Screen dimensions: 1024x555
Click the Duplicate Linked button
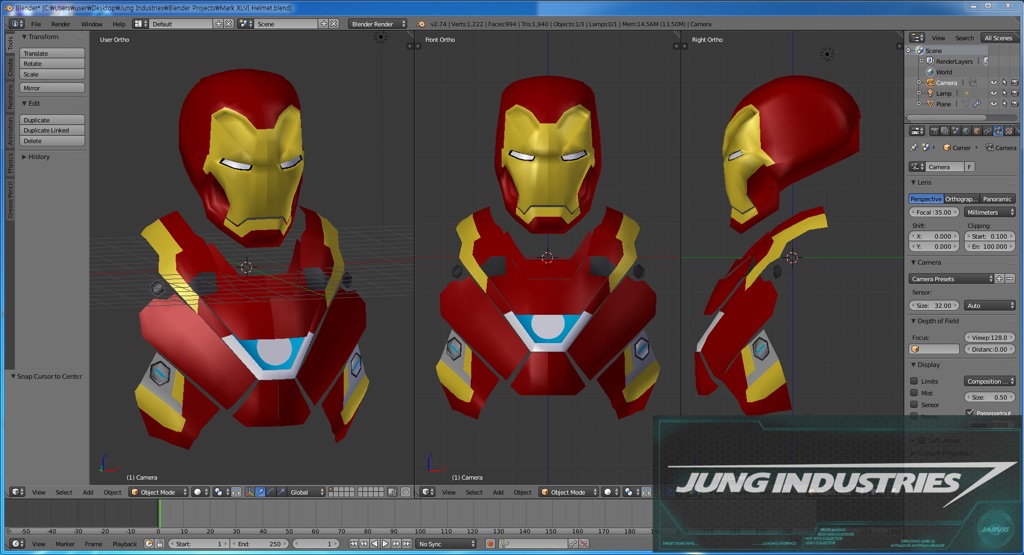click(52, 130)
